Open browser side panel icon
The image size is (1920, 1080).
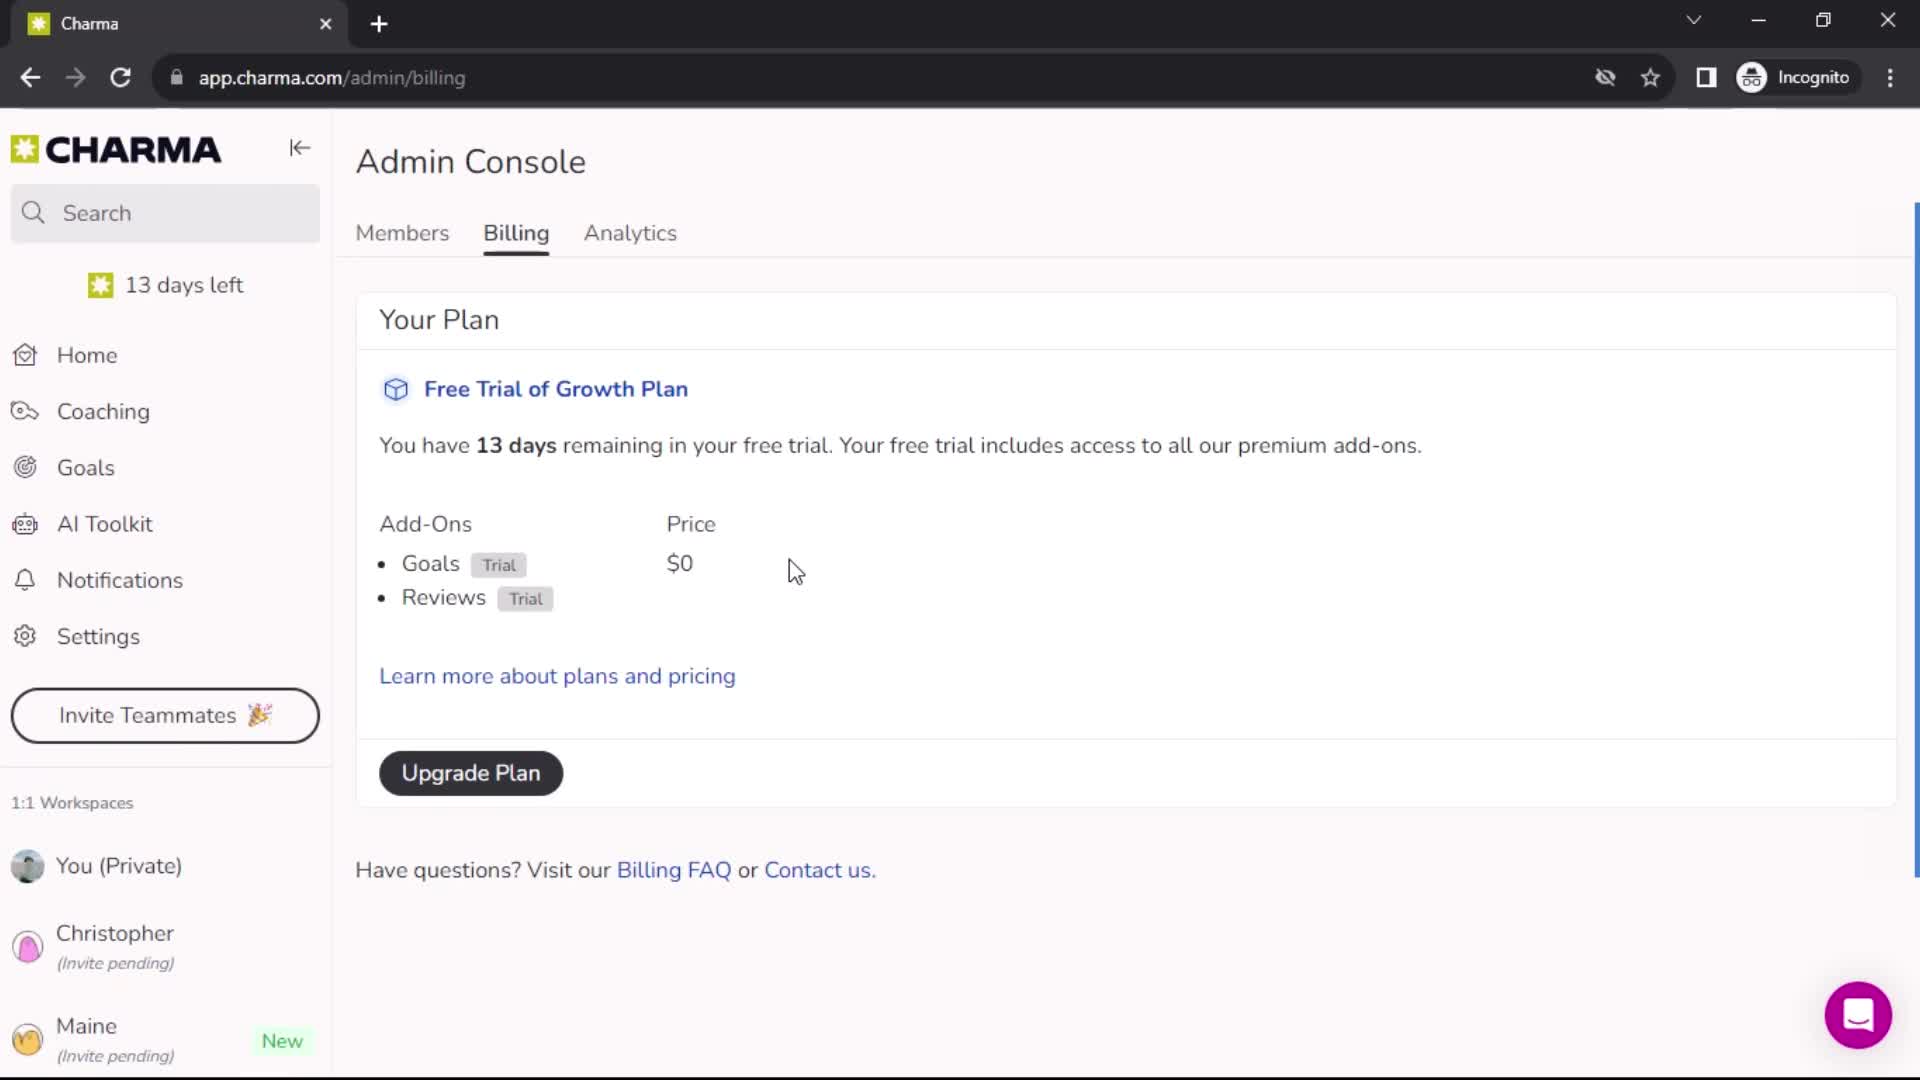(x=1706, y=78)
